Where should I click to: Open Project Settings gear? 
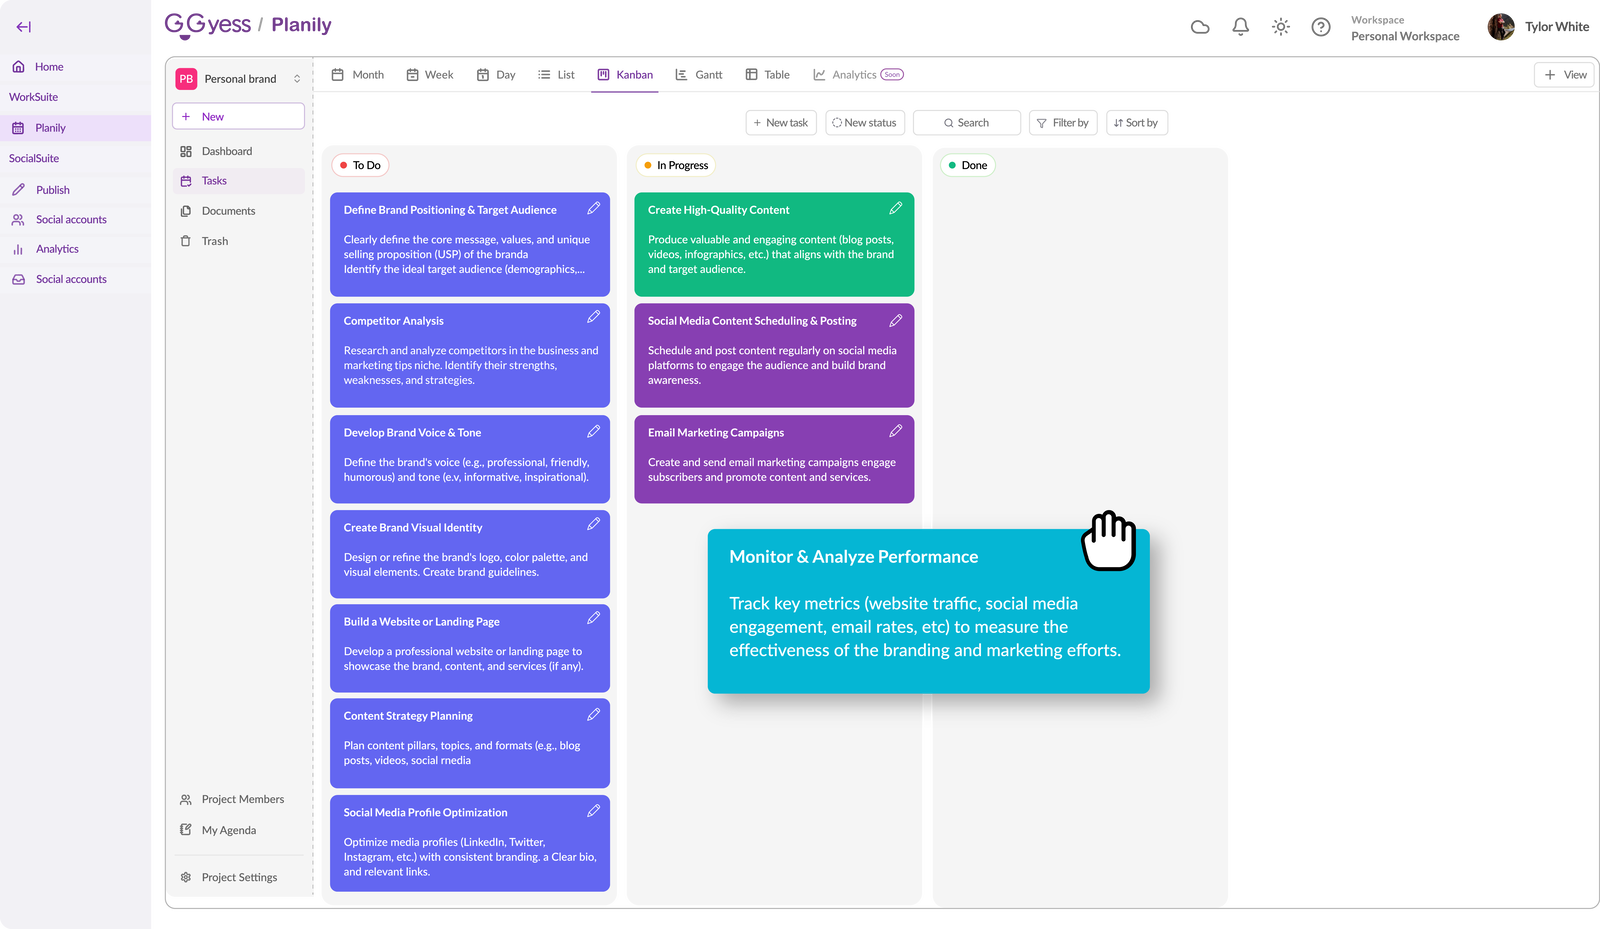pos(186,877)
